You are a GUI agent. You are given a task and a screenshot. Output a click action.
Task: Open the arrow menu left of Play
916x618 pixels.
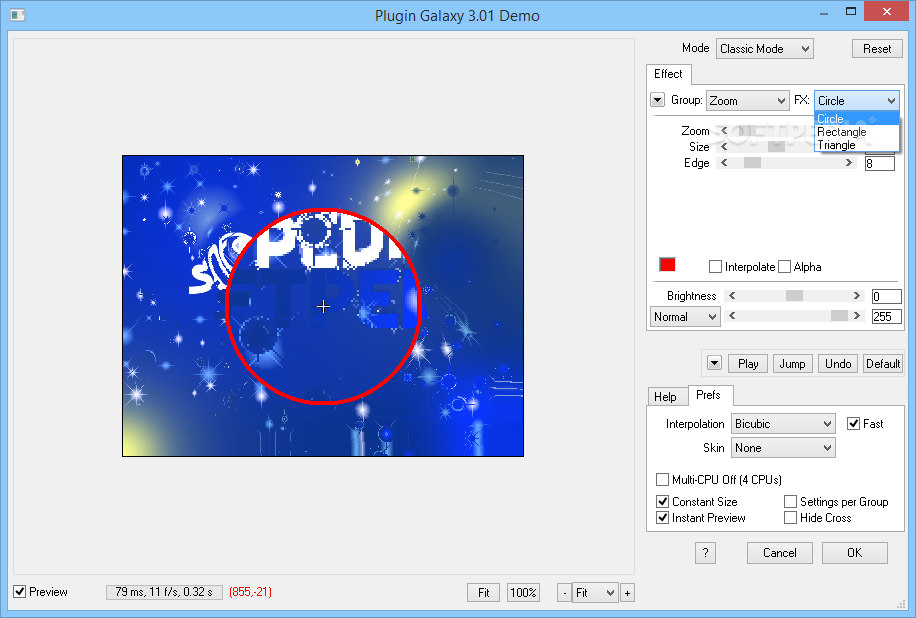pyautogui.click(x=714, y=363)
